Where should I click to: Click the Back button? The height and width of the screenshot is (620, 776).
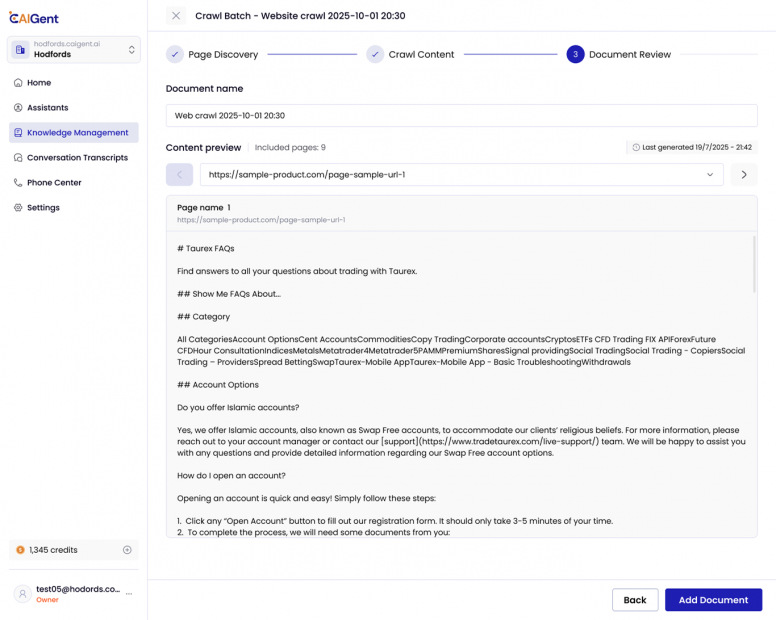pos(635,600)
